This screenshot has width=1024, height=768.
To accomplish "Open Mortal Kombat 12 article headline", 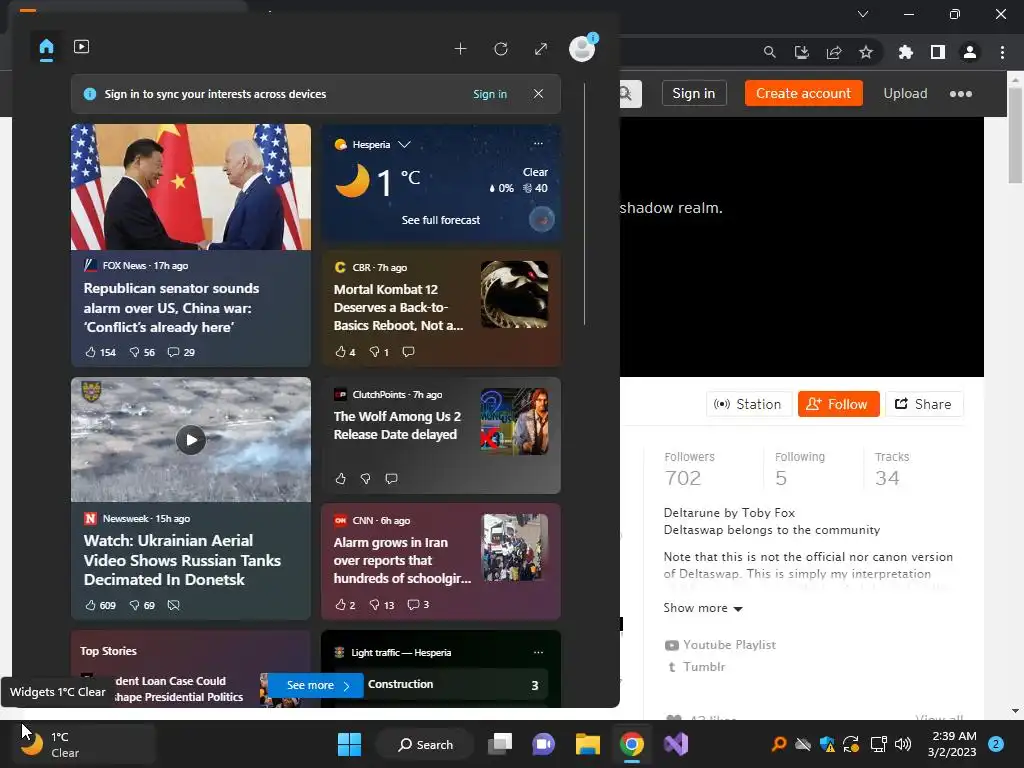I will click(398, 307).
